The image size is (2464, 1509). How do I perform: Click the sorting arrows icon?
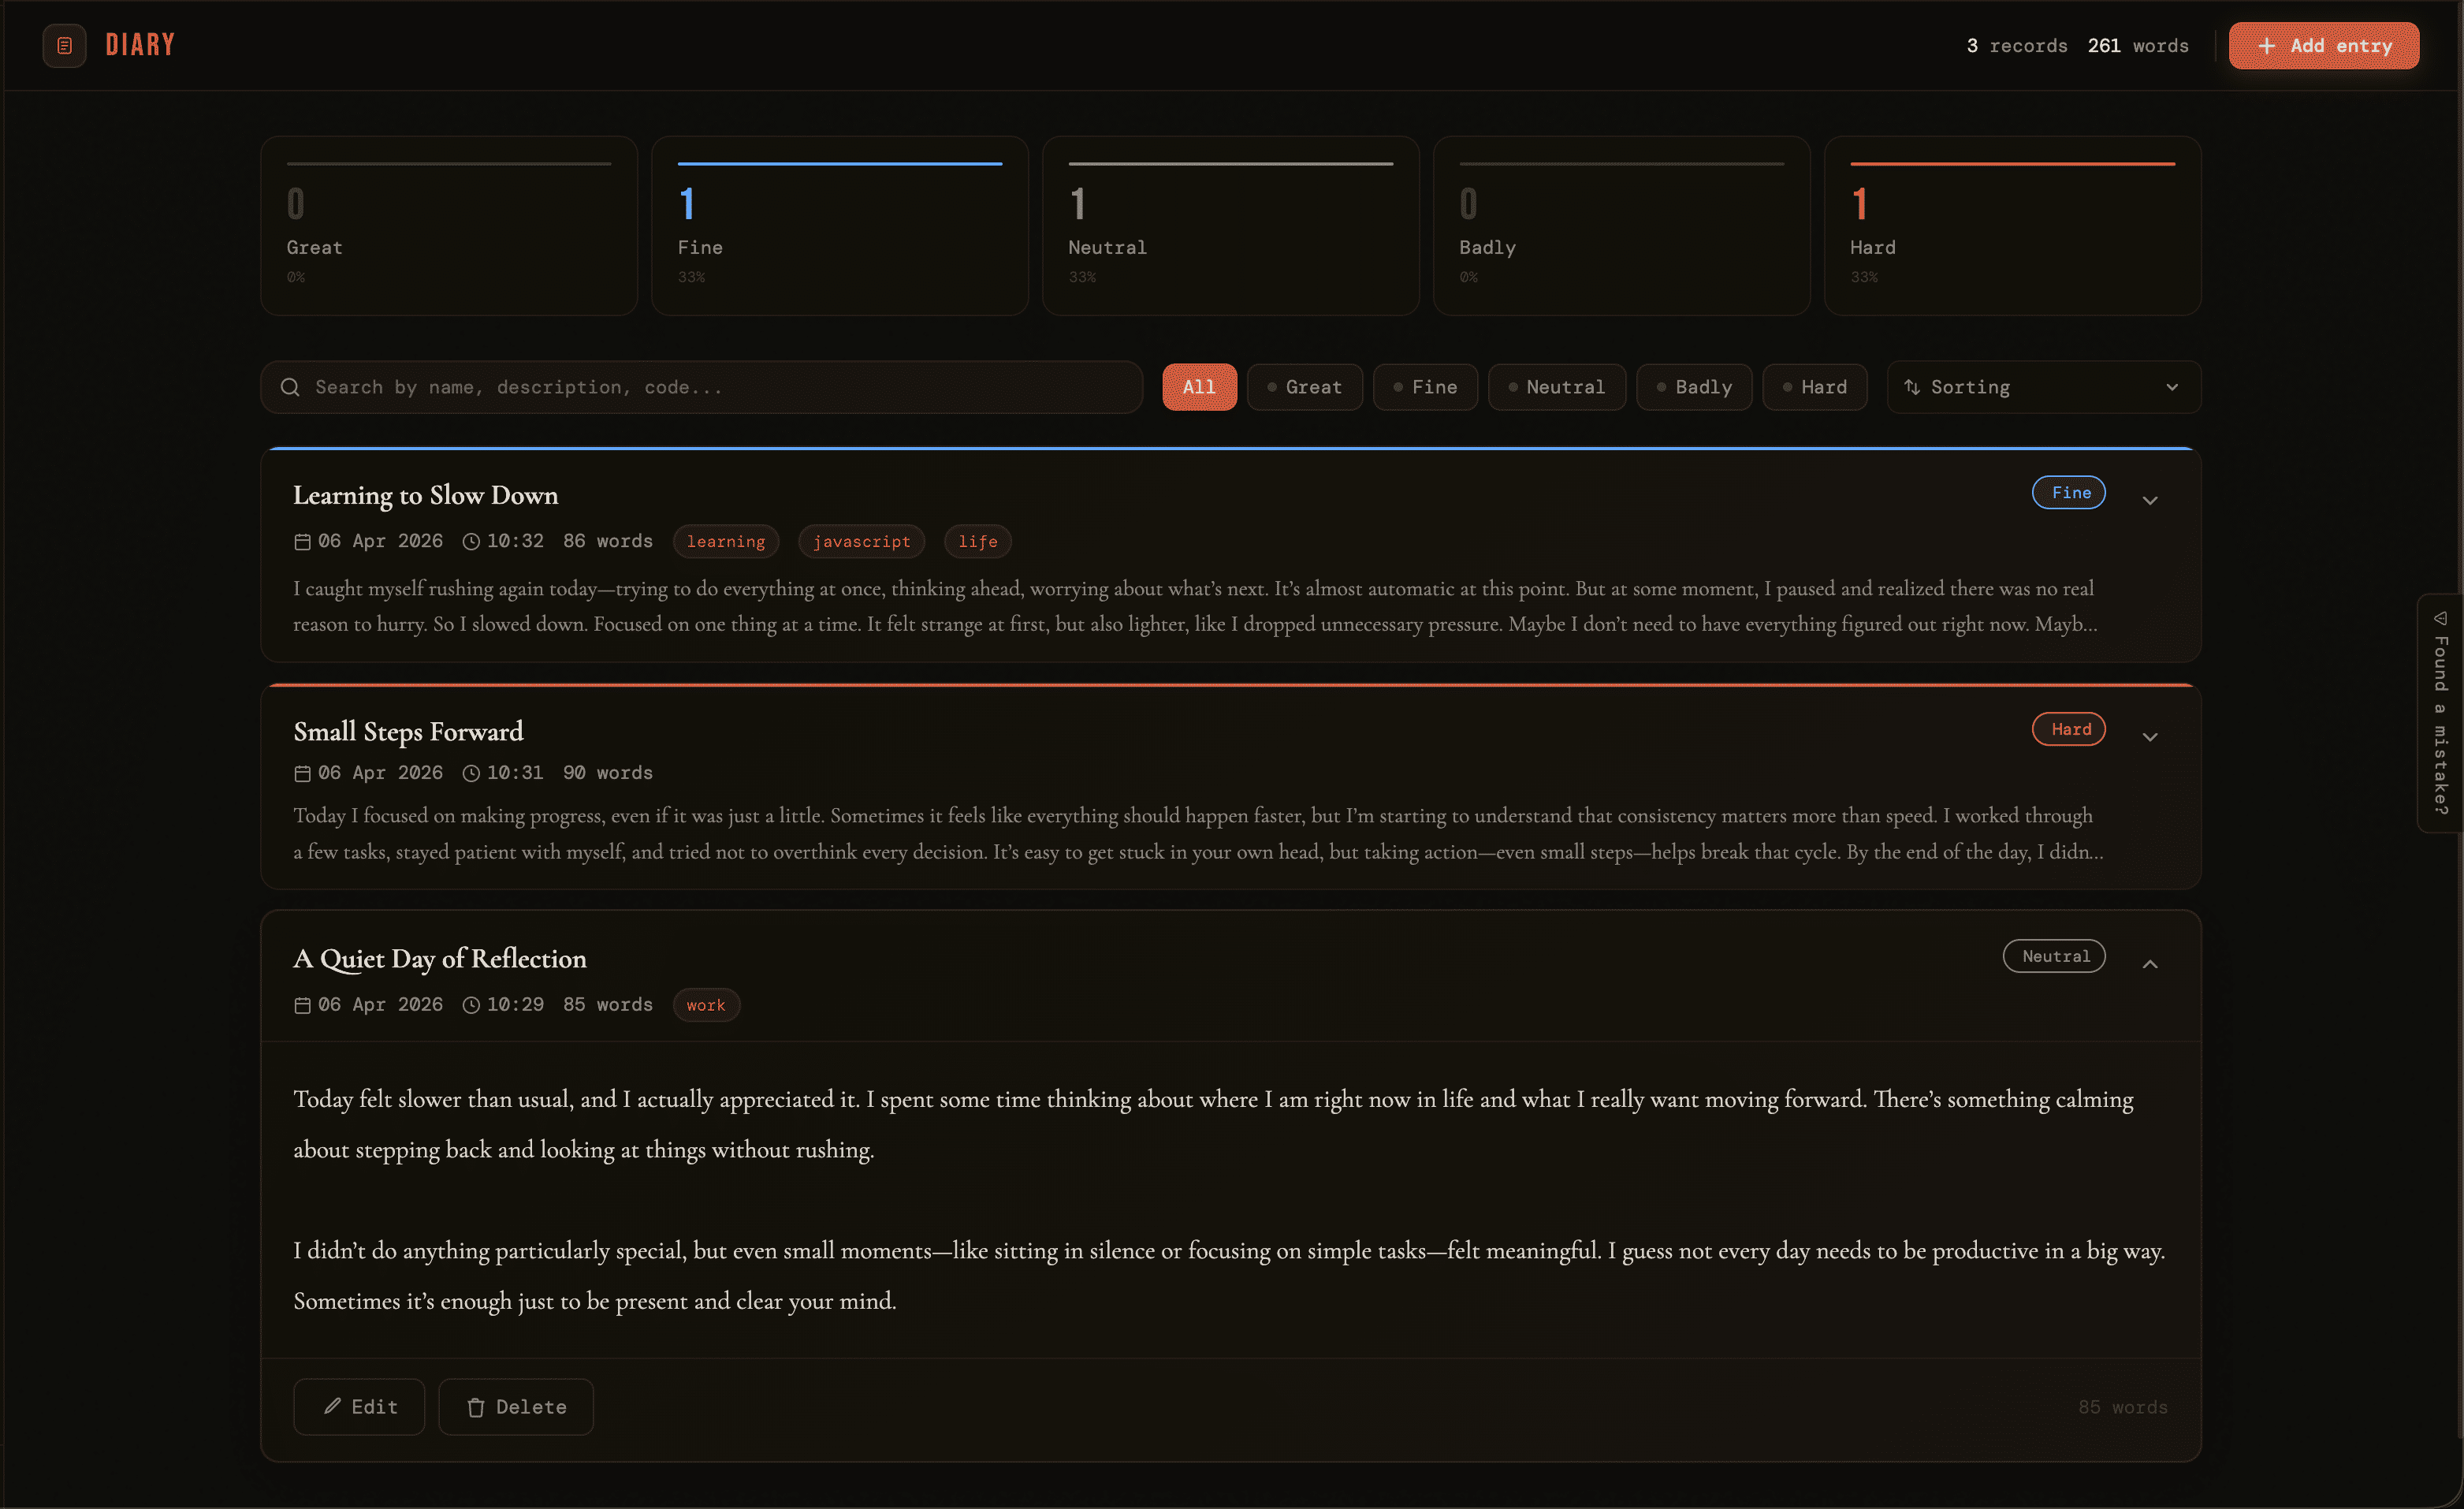pyautogui.click(x=1911, y=387)
